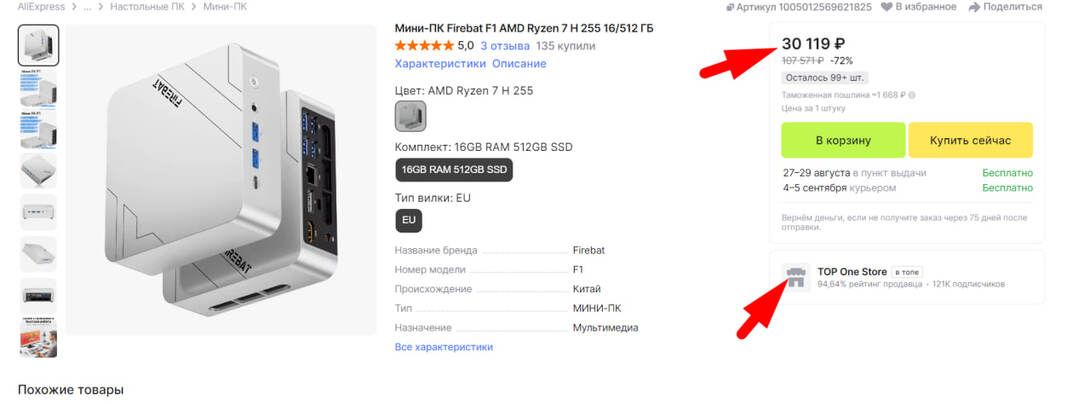
Task: Select the third product thumbnail
Action: click(x=38, y=129)
